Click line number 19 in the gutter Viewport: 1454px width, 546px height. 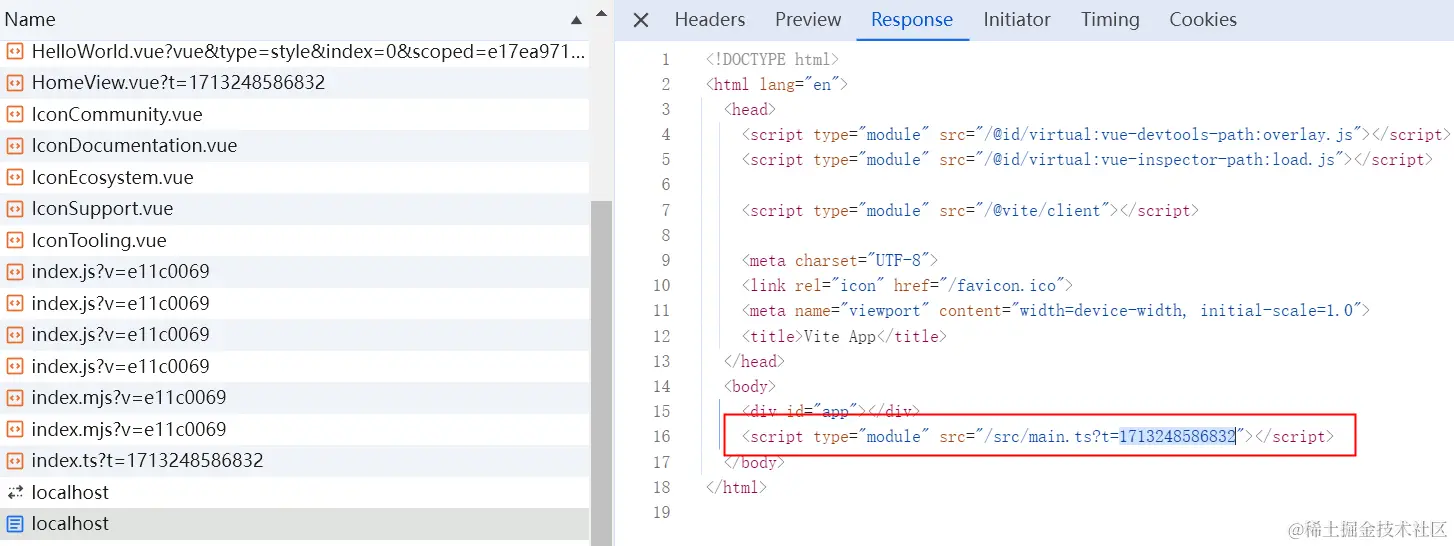coord(661,512)
